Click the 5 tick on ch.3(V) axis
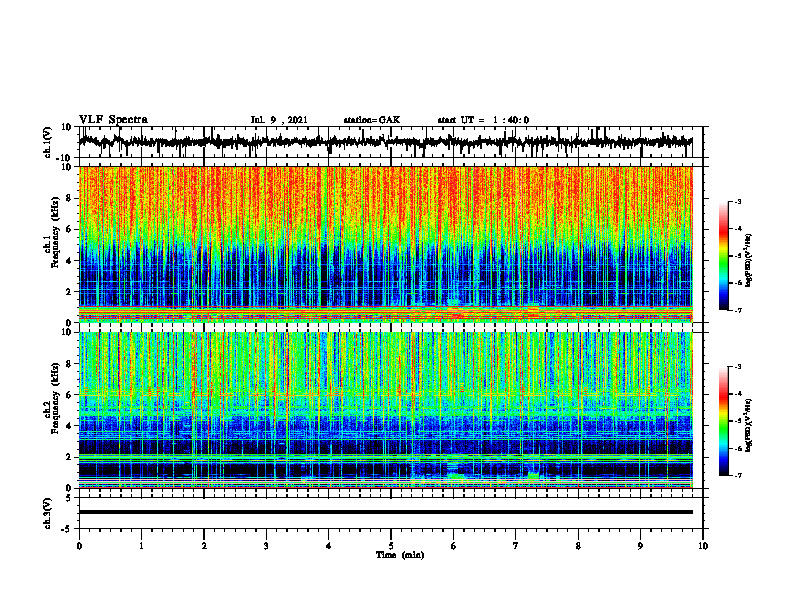The image size is (792, 612). tap(69, 498)
